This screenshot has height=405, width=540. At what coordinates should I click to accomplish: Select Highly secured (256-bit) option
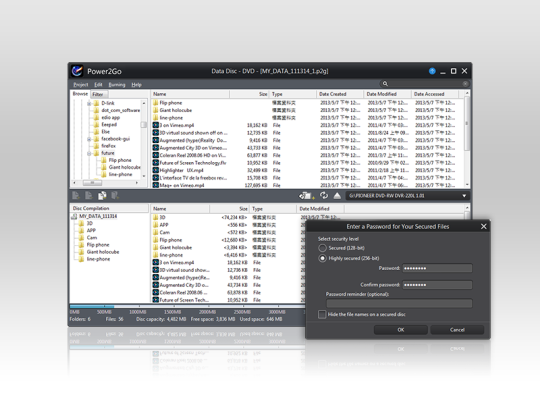tap(322, 258)
